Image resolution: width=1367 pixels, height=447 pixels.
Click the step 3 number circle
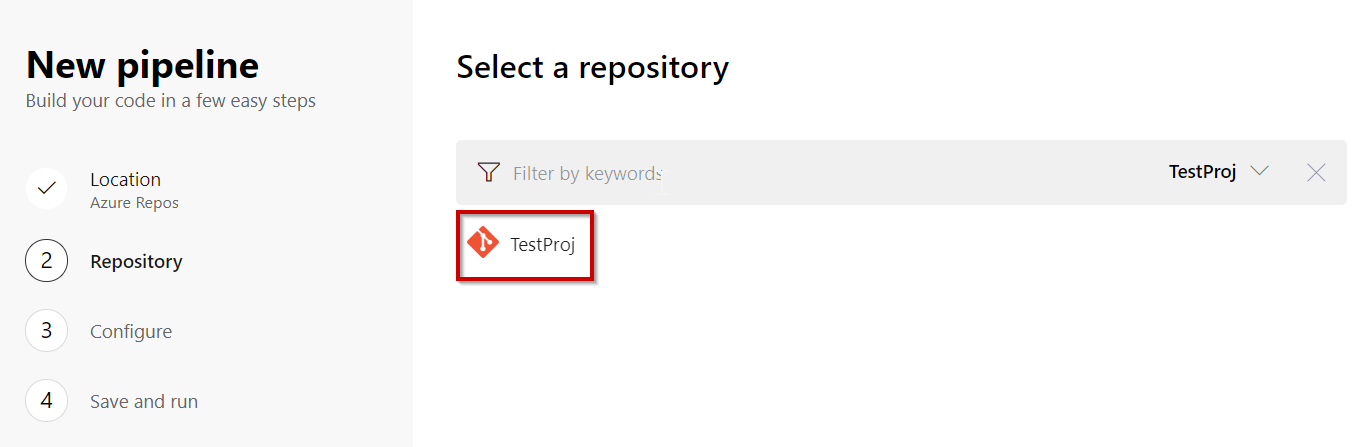[x=46, y=331]
